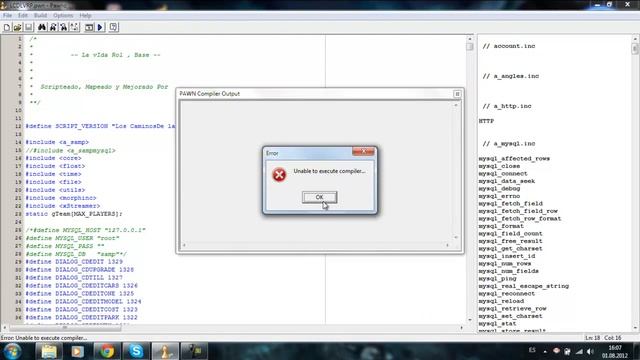Open the Build menu
Screen dimensions: 640x360
pos(40,16)
